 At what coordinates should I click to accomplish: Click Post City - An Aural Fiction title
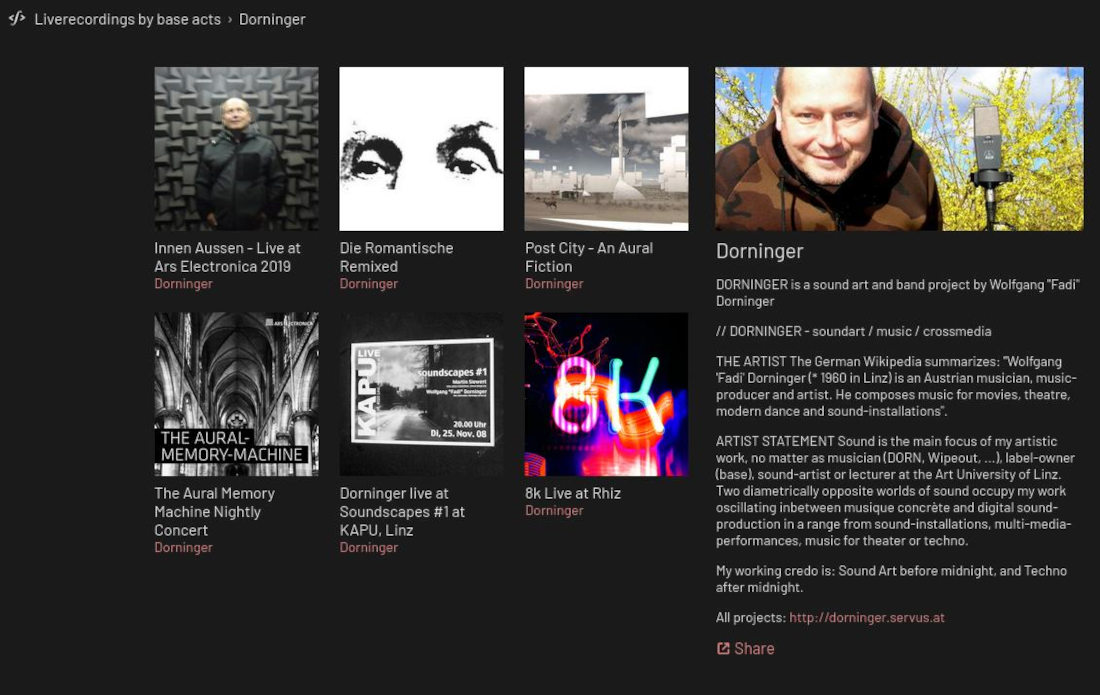point(589,257)
